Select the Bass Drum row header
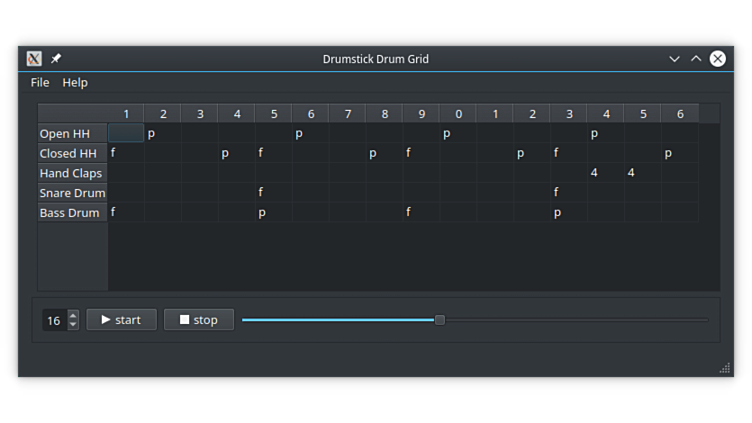Image resolution: width=752 pixels, height=423 pixels. coord(72,213)
